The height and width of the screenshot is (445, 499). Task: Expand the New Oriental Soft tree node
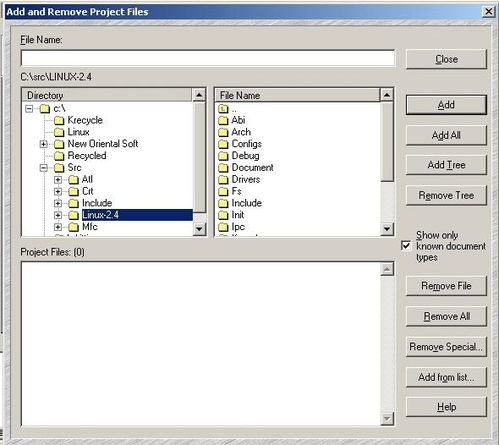[43, 144]
